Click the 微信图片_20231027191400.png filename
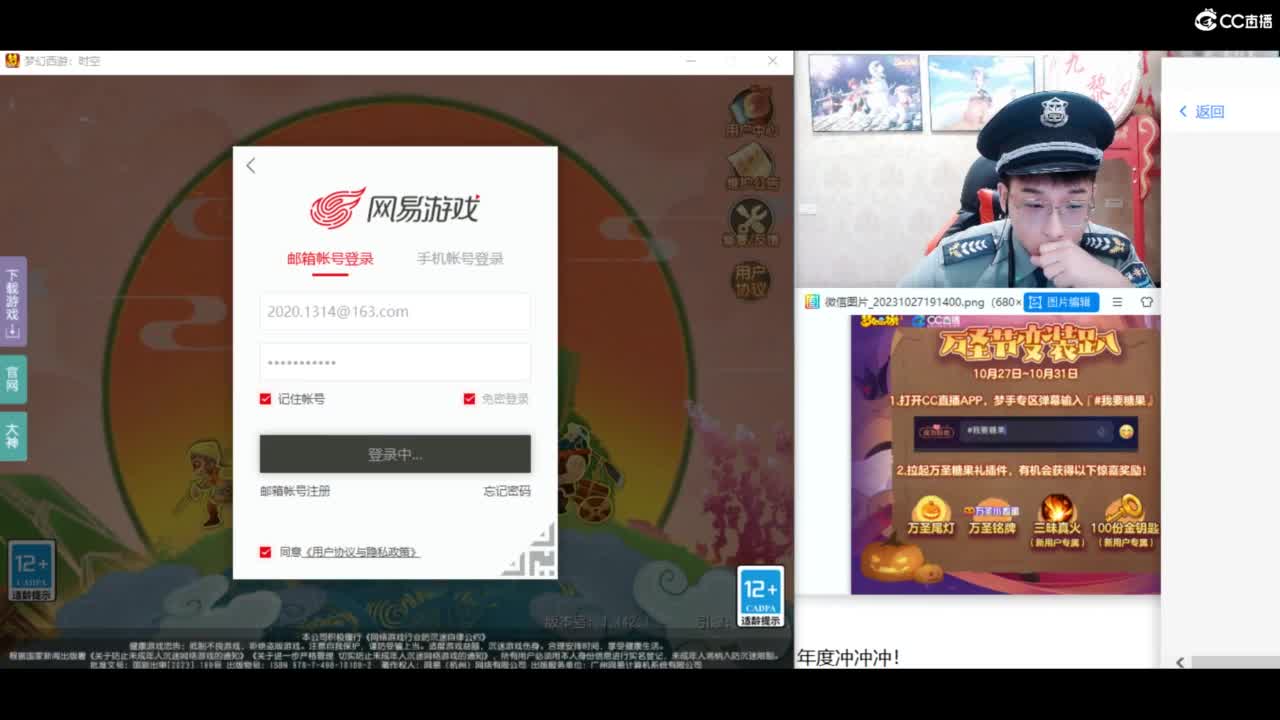This screenshot has width=1280, height=720. click(x=905, y=302)
